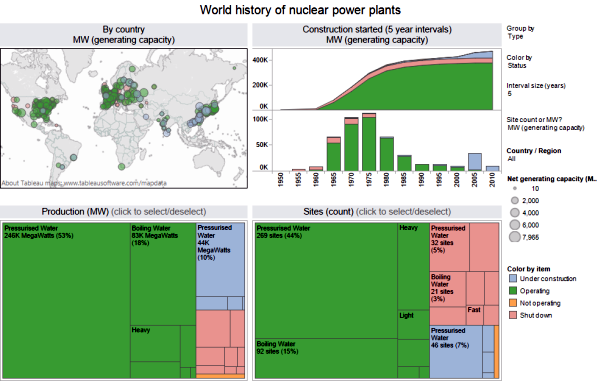
Task: Click the 1975 bar in construction chart
Action: [369, 142]
